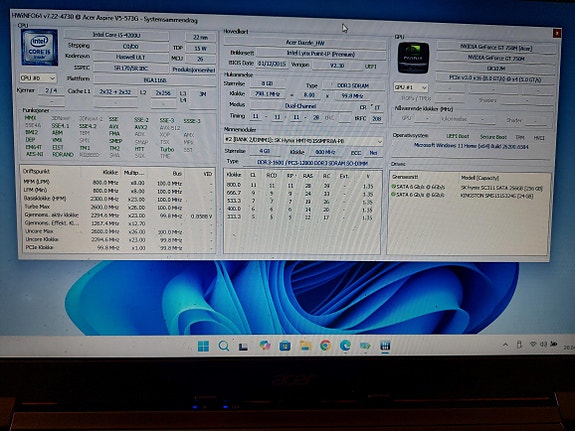Open the Windows Start menu
This screenshot has height=431, width=575.
tap(203, 346)
